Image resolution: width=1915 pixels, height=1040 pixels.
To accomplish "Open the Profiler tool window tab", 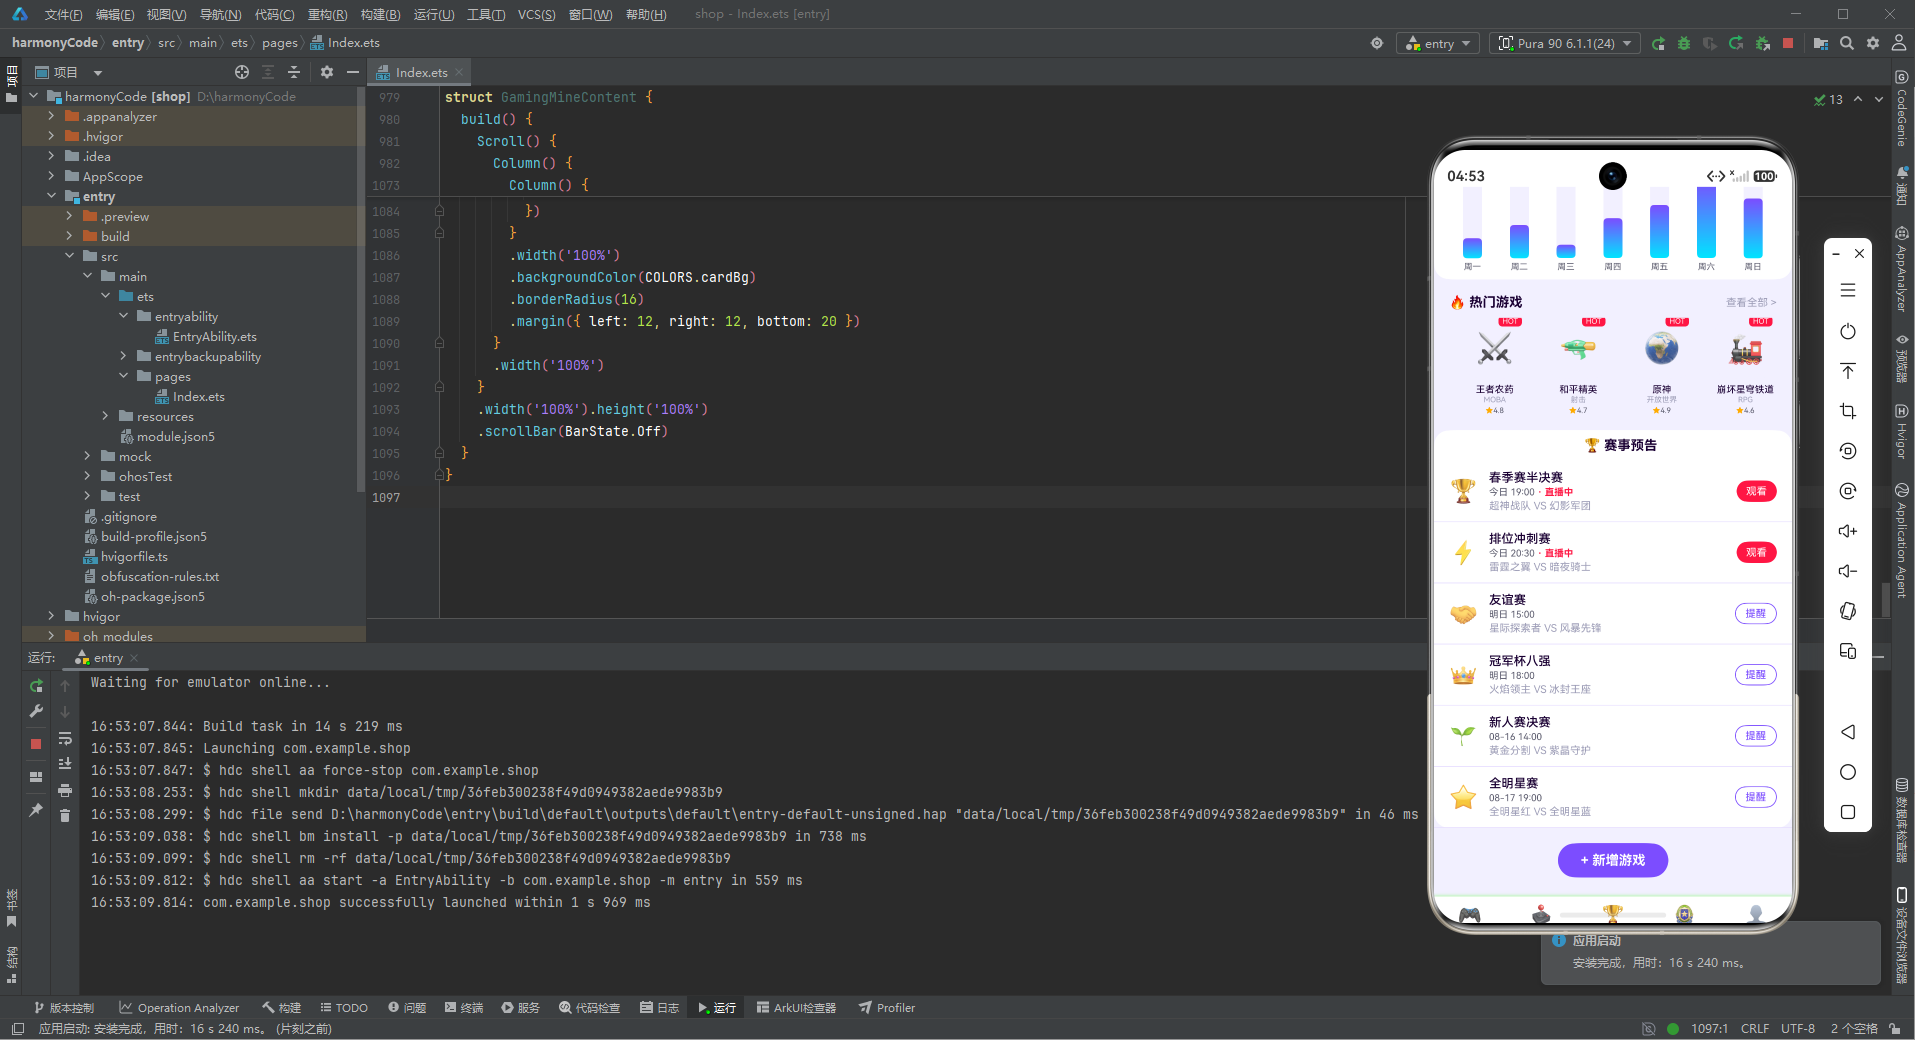I will point(887,1008).
